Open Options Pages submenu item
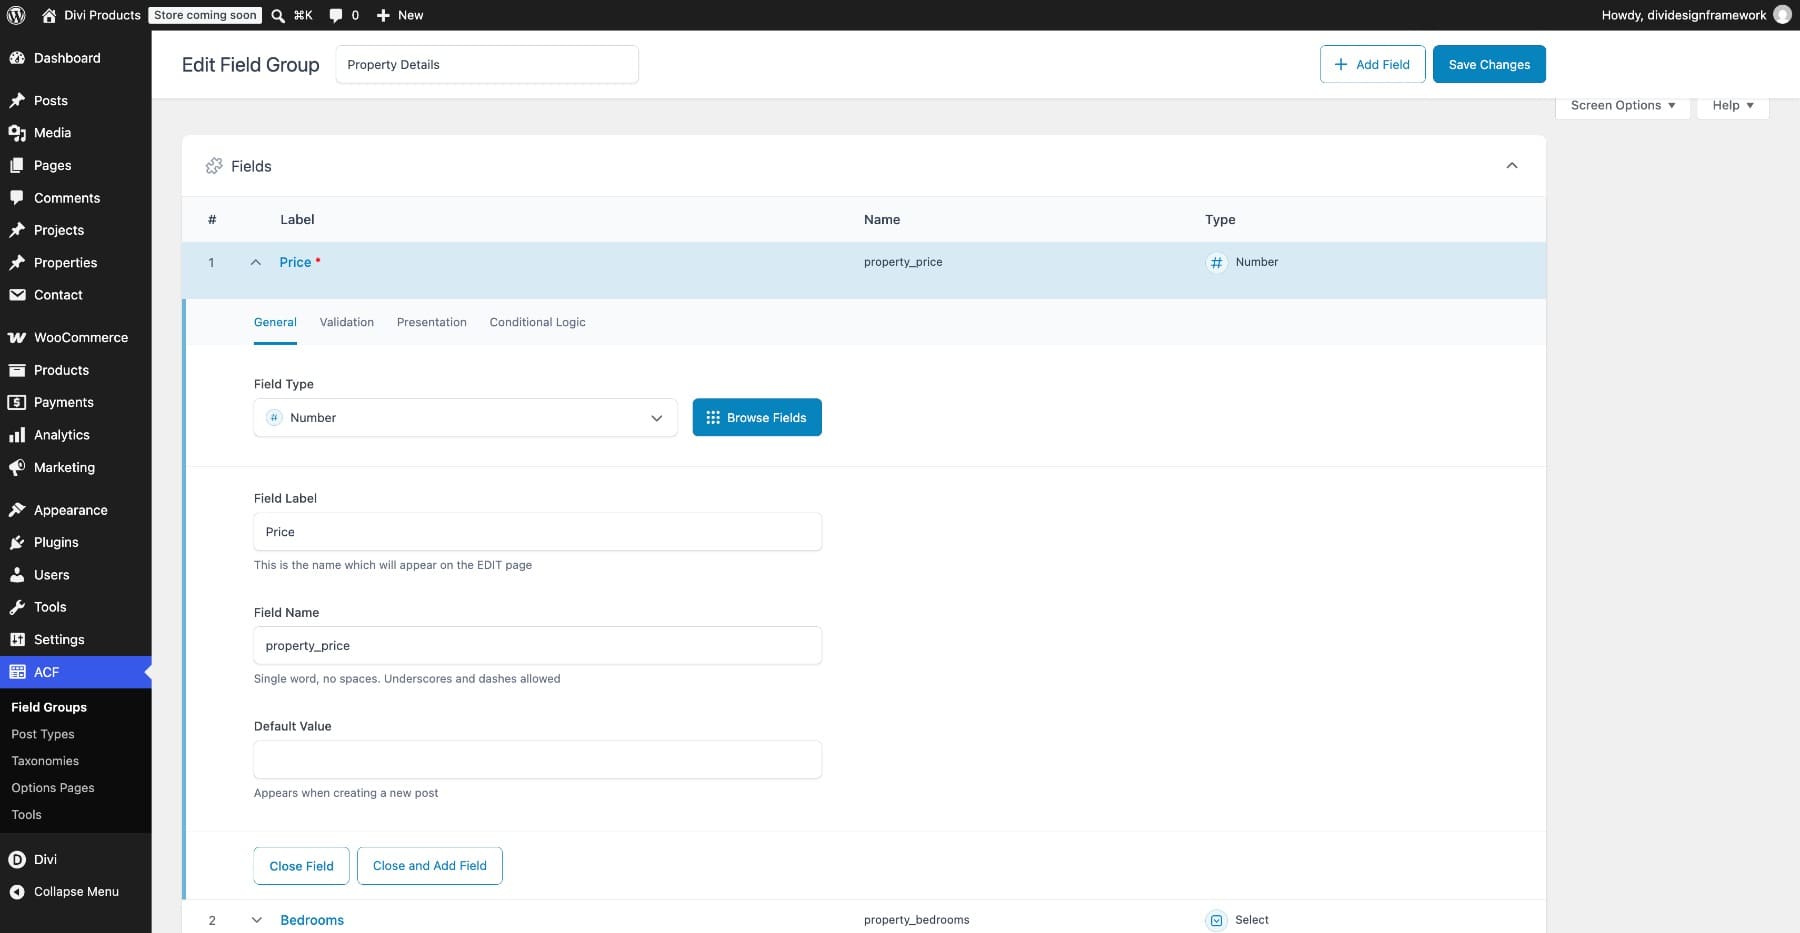 53,788
